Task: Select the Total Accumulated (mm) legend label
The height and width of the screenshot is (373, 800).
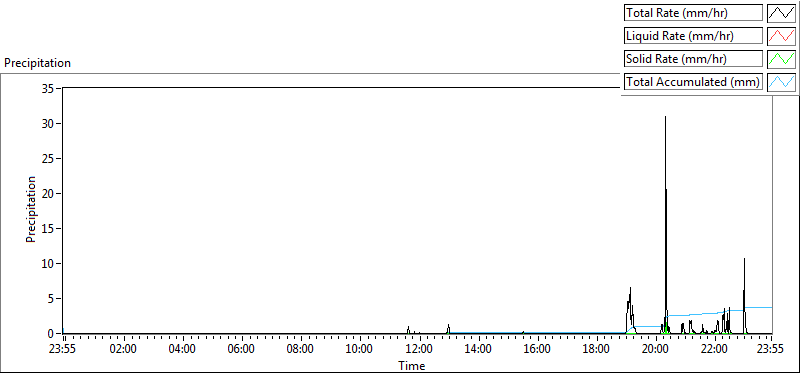Action: [x=693, y=81]
